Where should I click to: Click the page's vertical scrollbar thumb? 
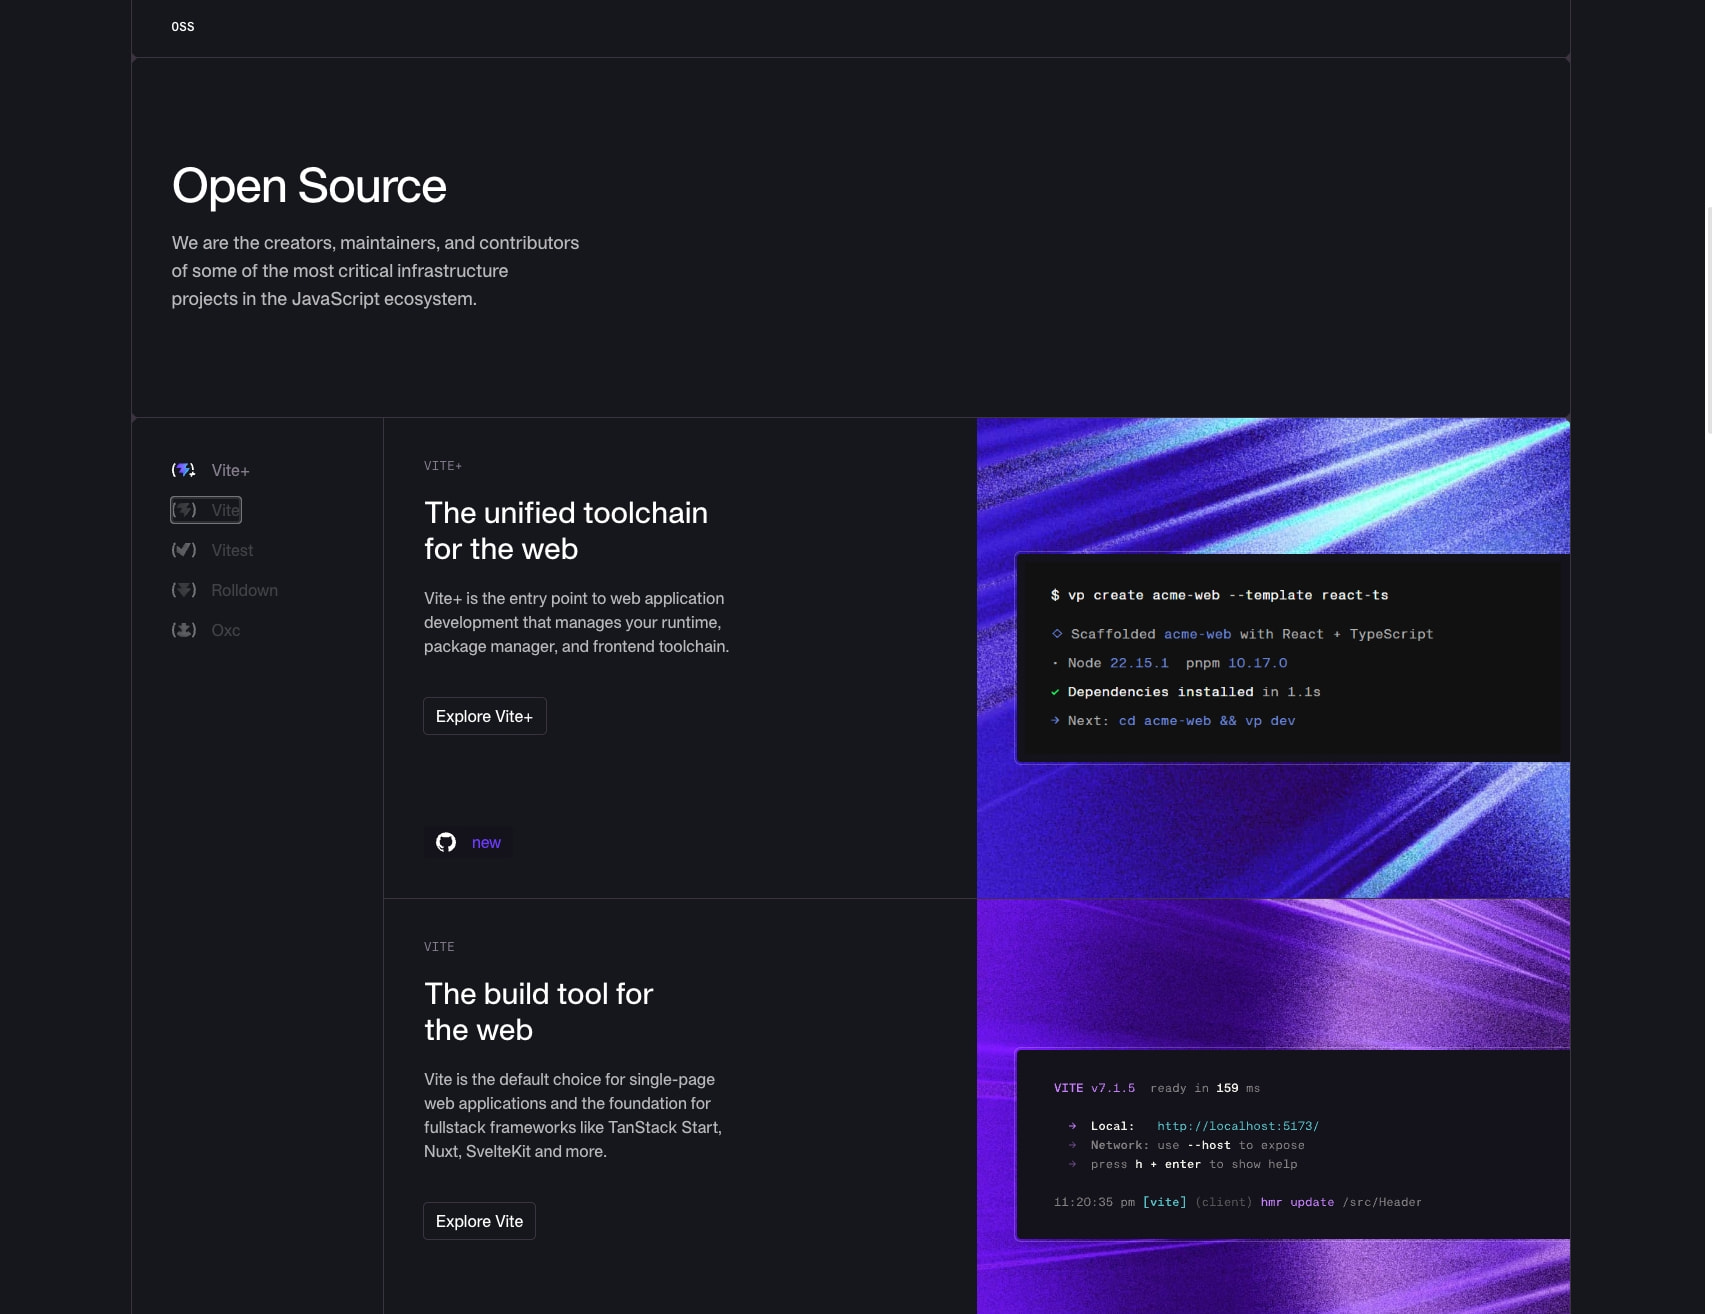click(1709, 320)
